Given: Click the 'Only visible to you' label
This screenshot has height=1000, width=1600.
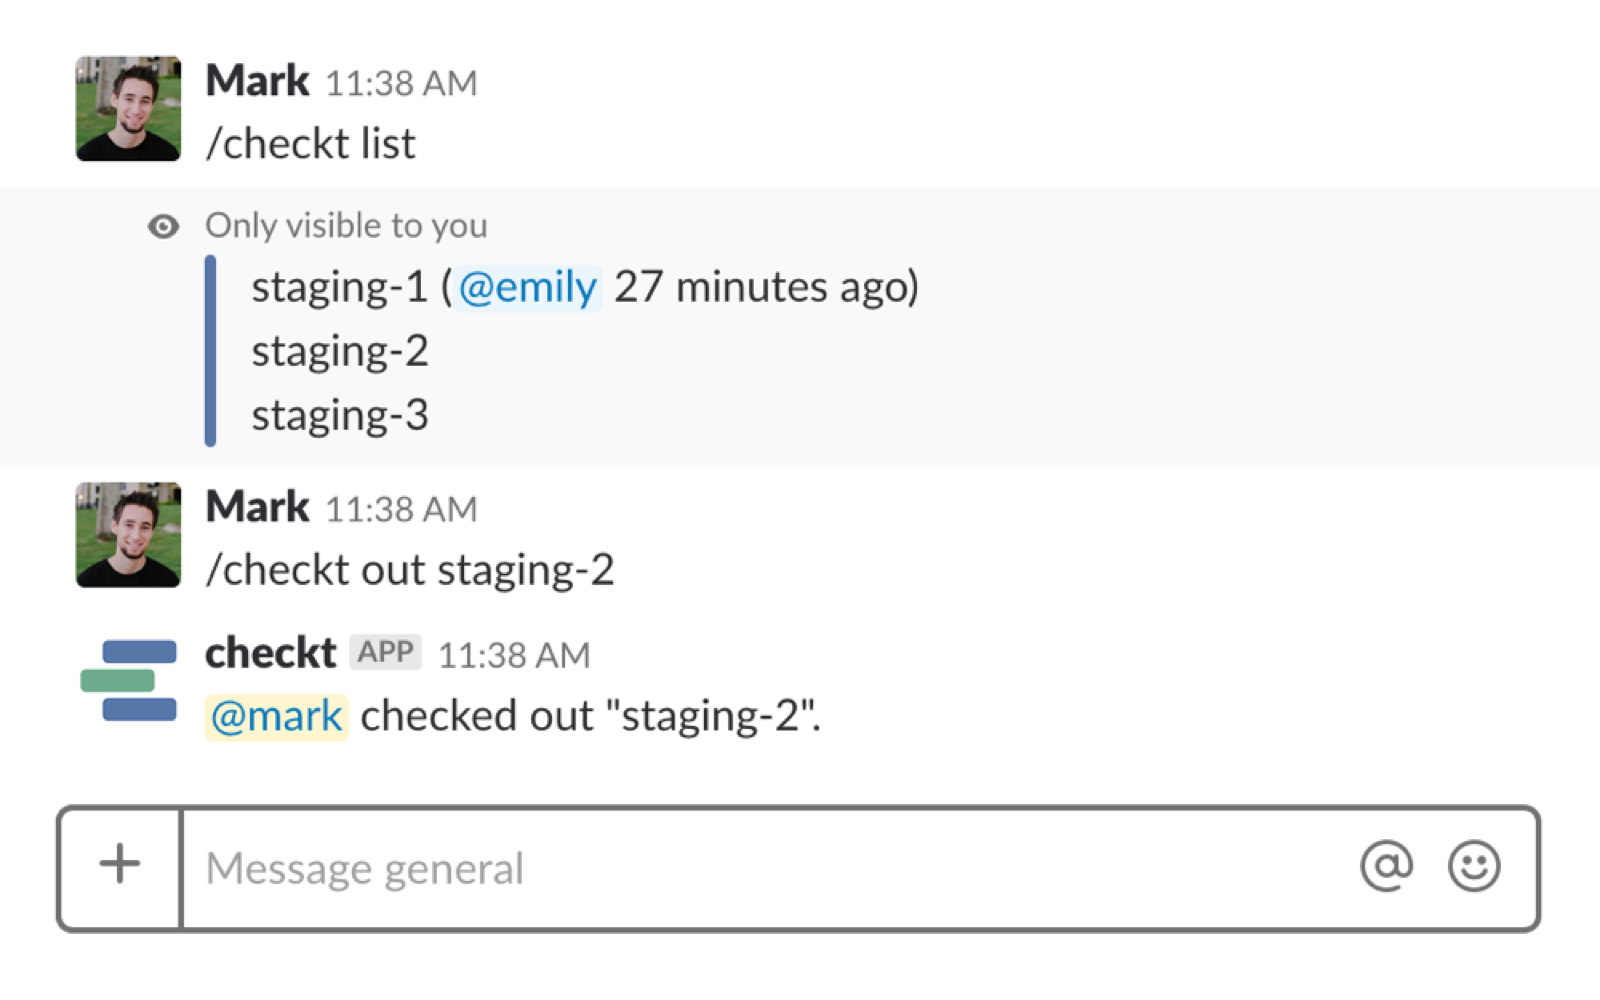Looking at the screenshot, I should click(346, 226).
